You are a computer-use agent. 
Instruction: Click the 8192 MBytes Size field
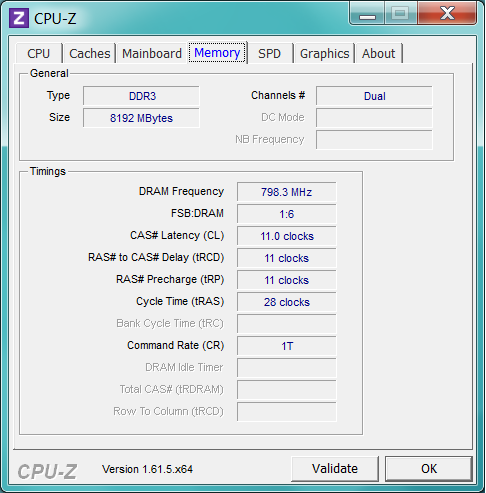[141, 118]
